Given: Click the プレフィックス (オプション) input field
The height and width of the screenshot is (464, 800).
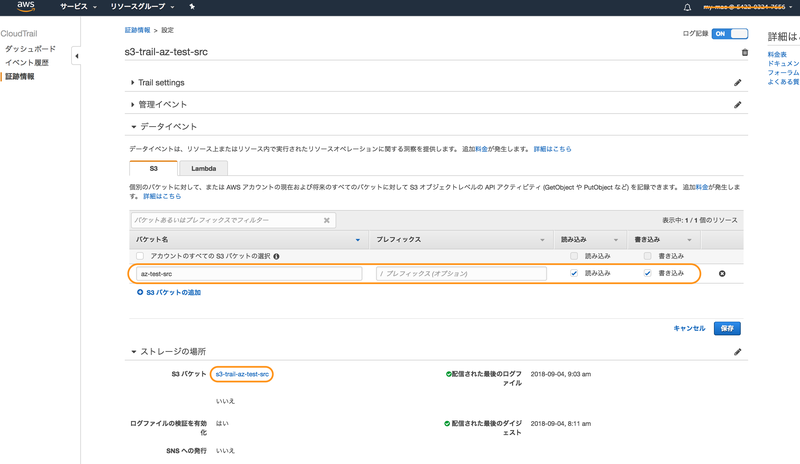Looking at the screenshot, I should [x=461, y=274].
